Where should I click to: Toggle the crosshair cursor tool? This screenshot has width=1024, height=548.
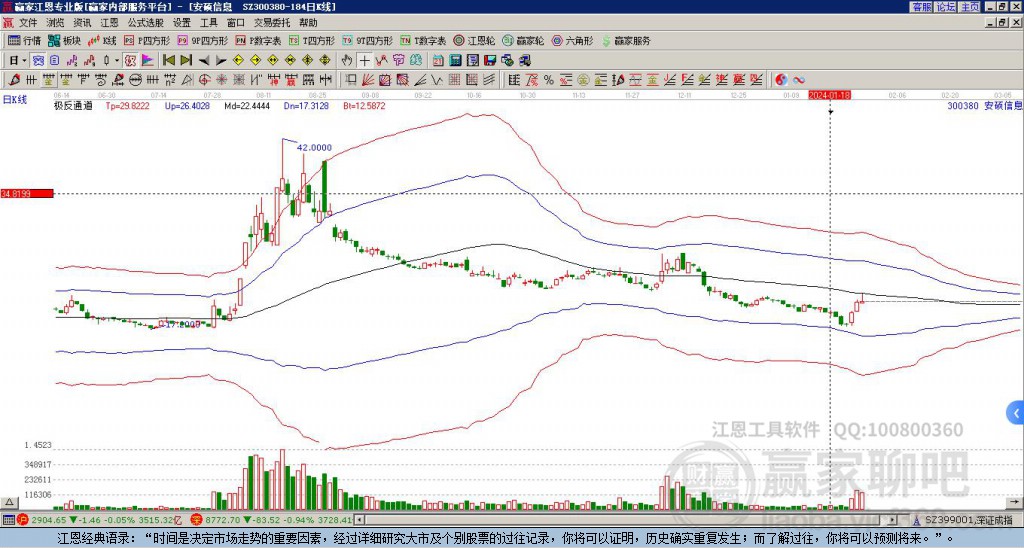click(364, 61)
